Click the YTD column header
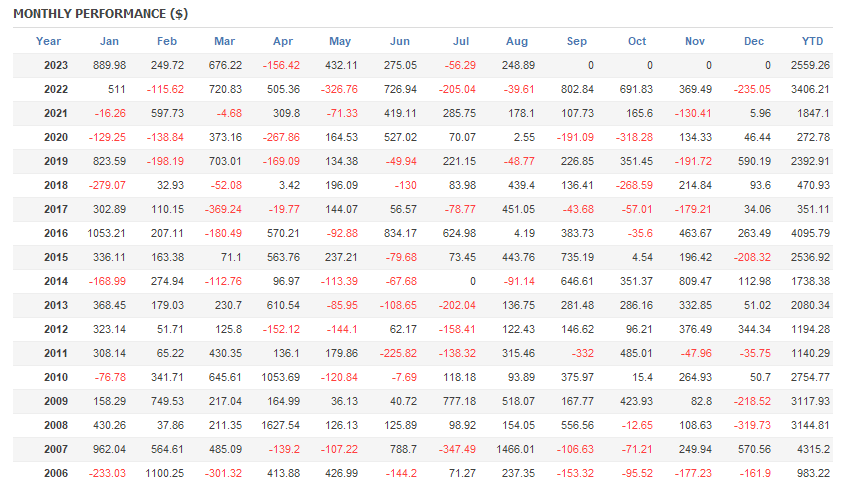 (812, 41)
